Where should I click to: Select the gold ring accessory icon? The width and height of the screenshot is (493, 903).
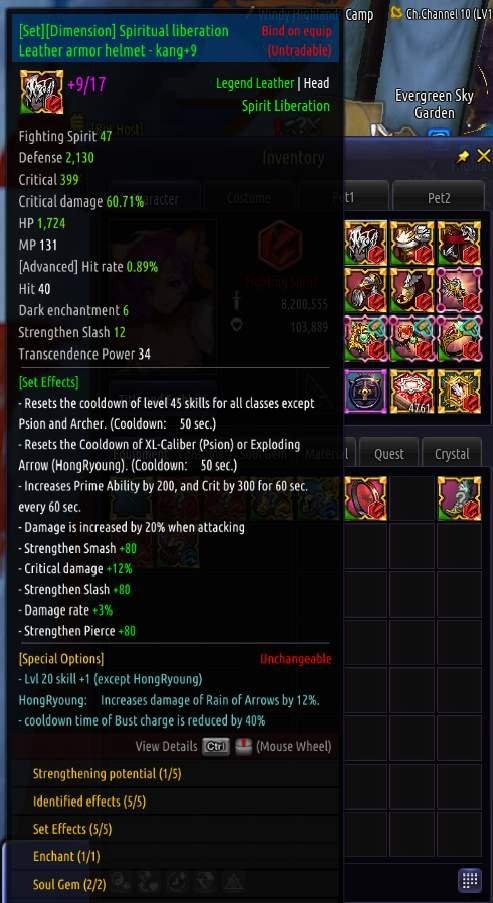coord(459,340)
